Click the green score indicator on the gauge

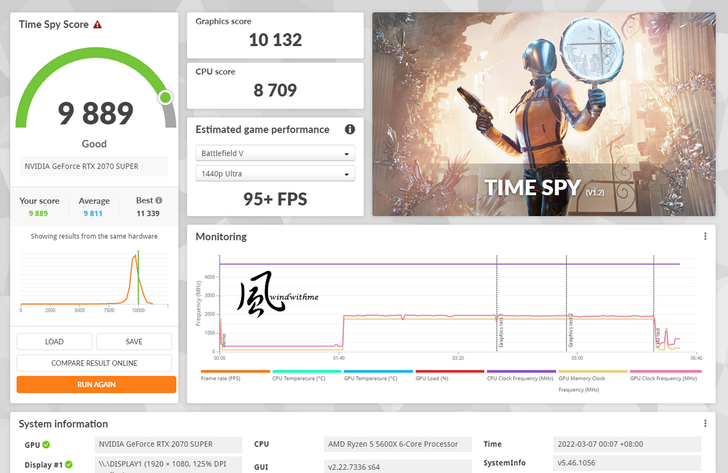coord(165,97)
